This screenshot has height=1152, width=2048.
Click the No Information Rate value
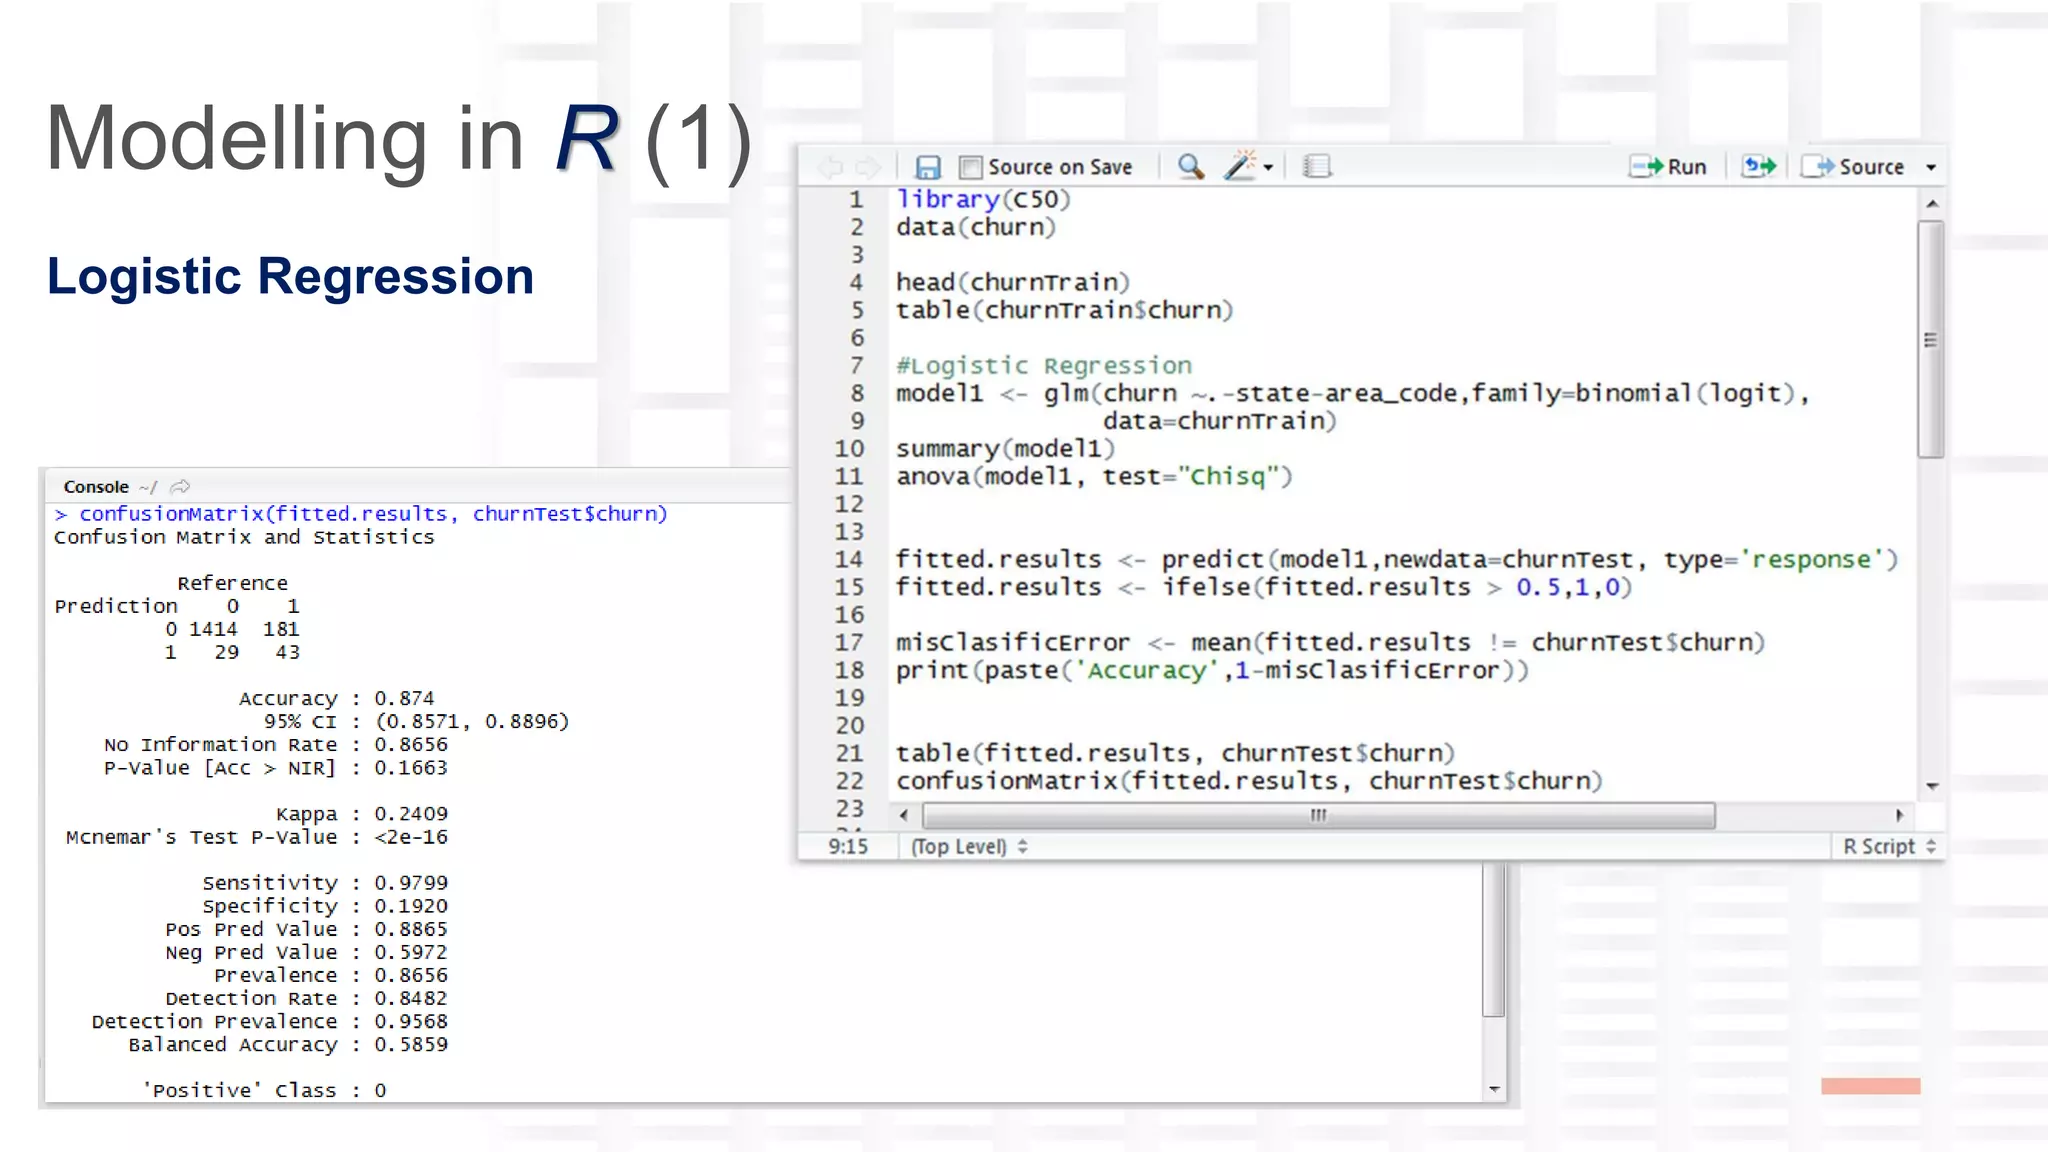click(x=411, y=745)
